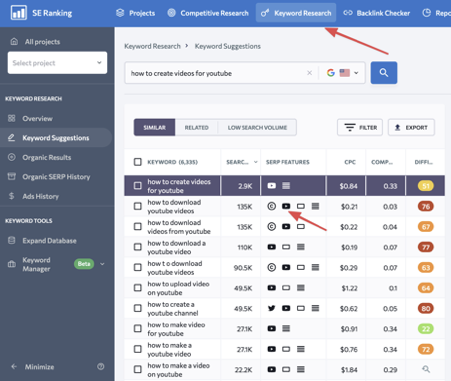Open Organic Results in sidebar
Viewport: 451px width, 381px height.
pyautogui.click(x=47, y=157)
